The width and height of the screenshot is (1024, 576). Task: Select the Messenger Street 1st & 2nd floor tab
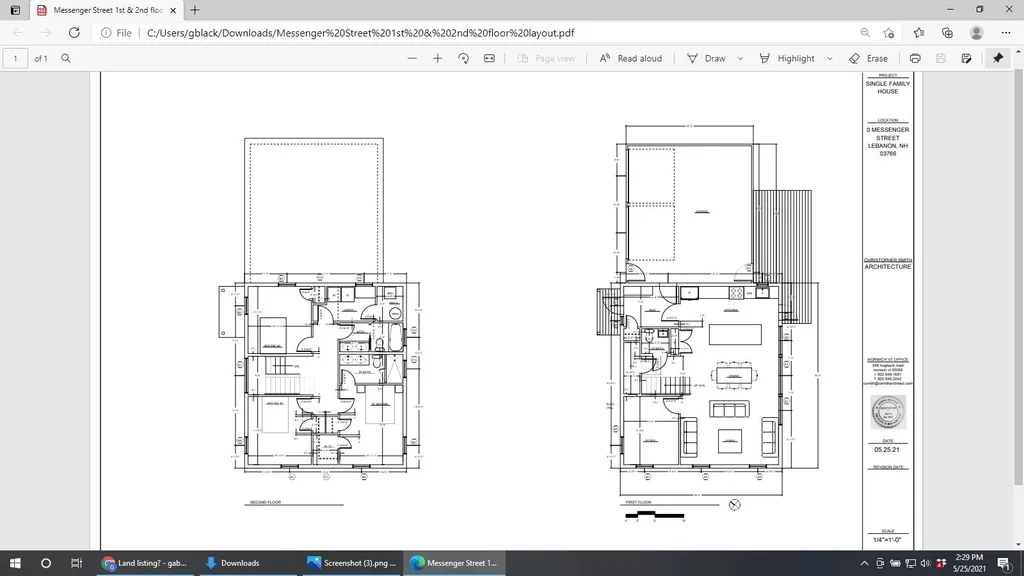pyautogui.click(x=107, y=10)
